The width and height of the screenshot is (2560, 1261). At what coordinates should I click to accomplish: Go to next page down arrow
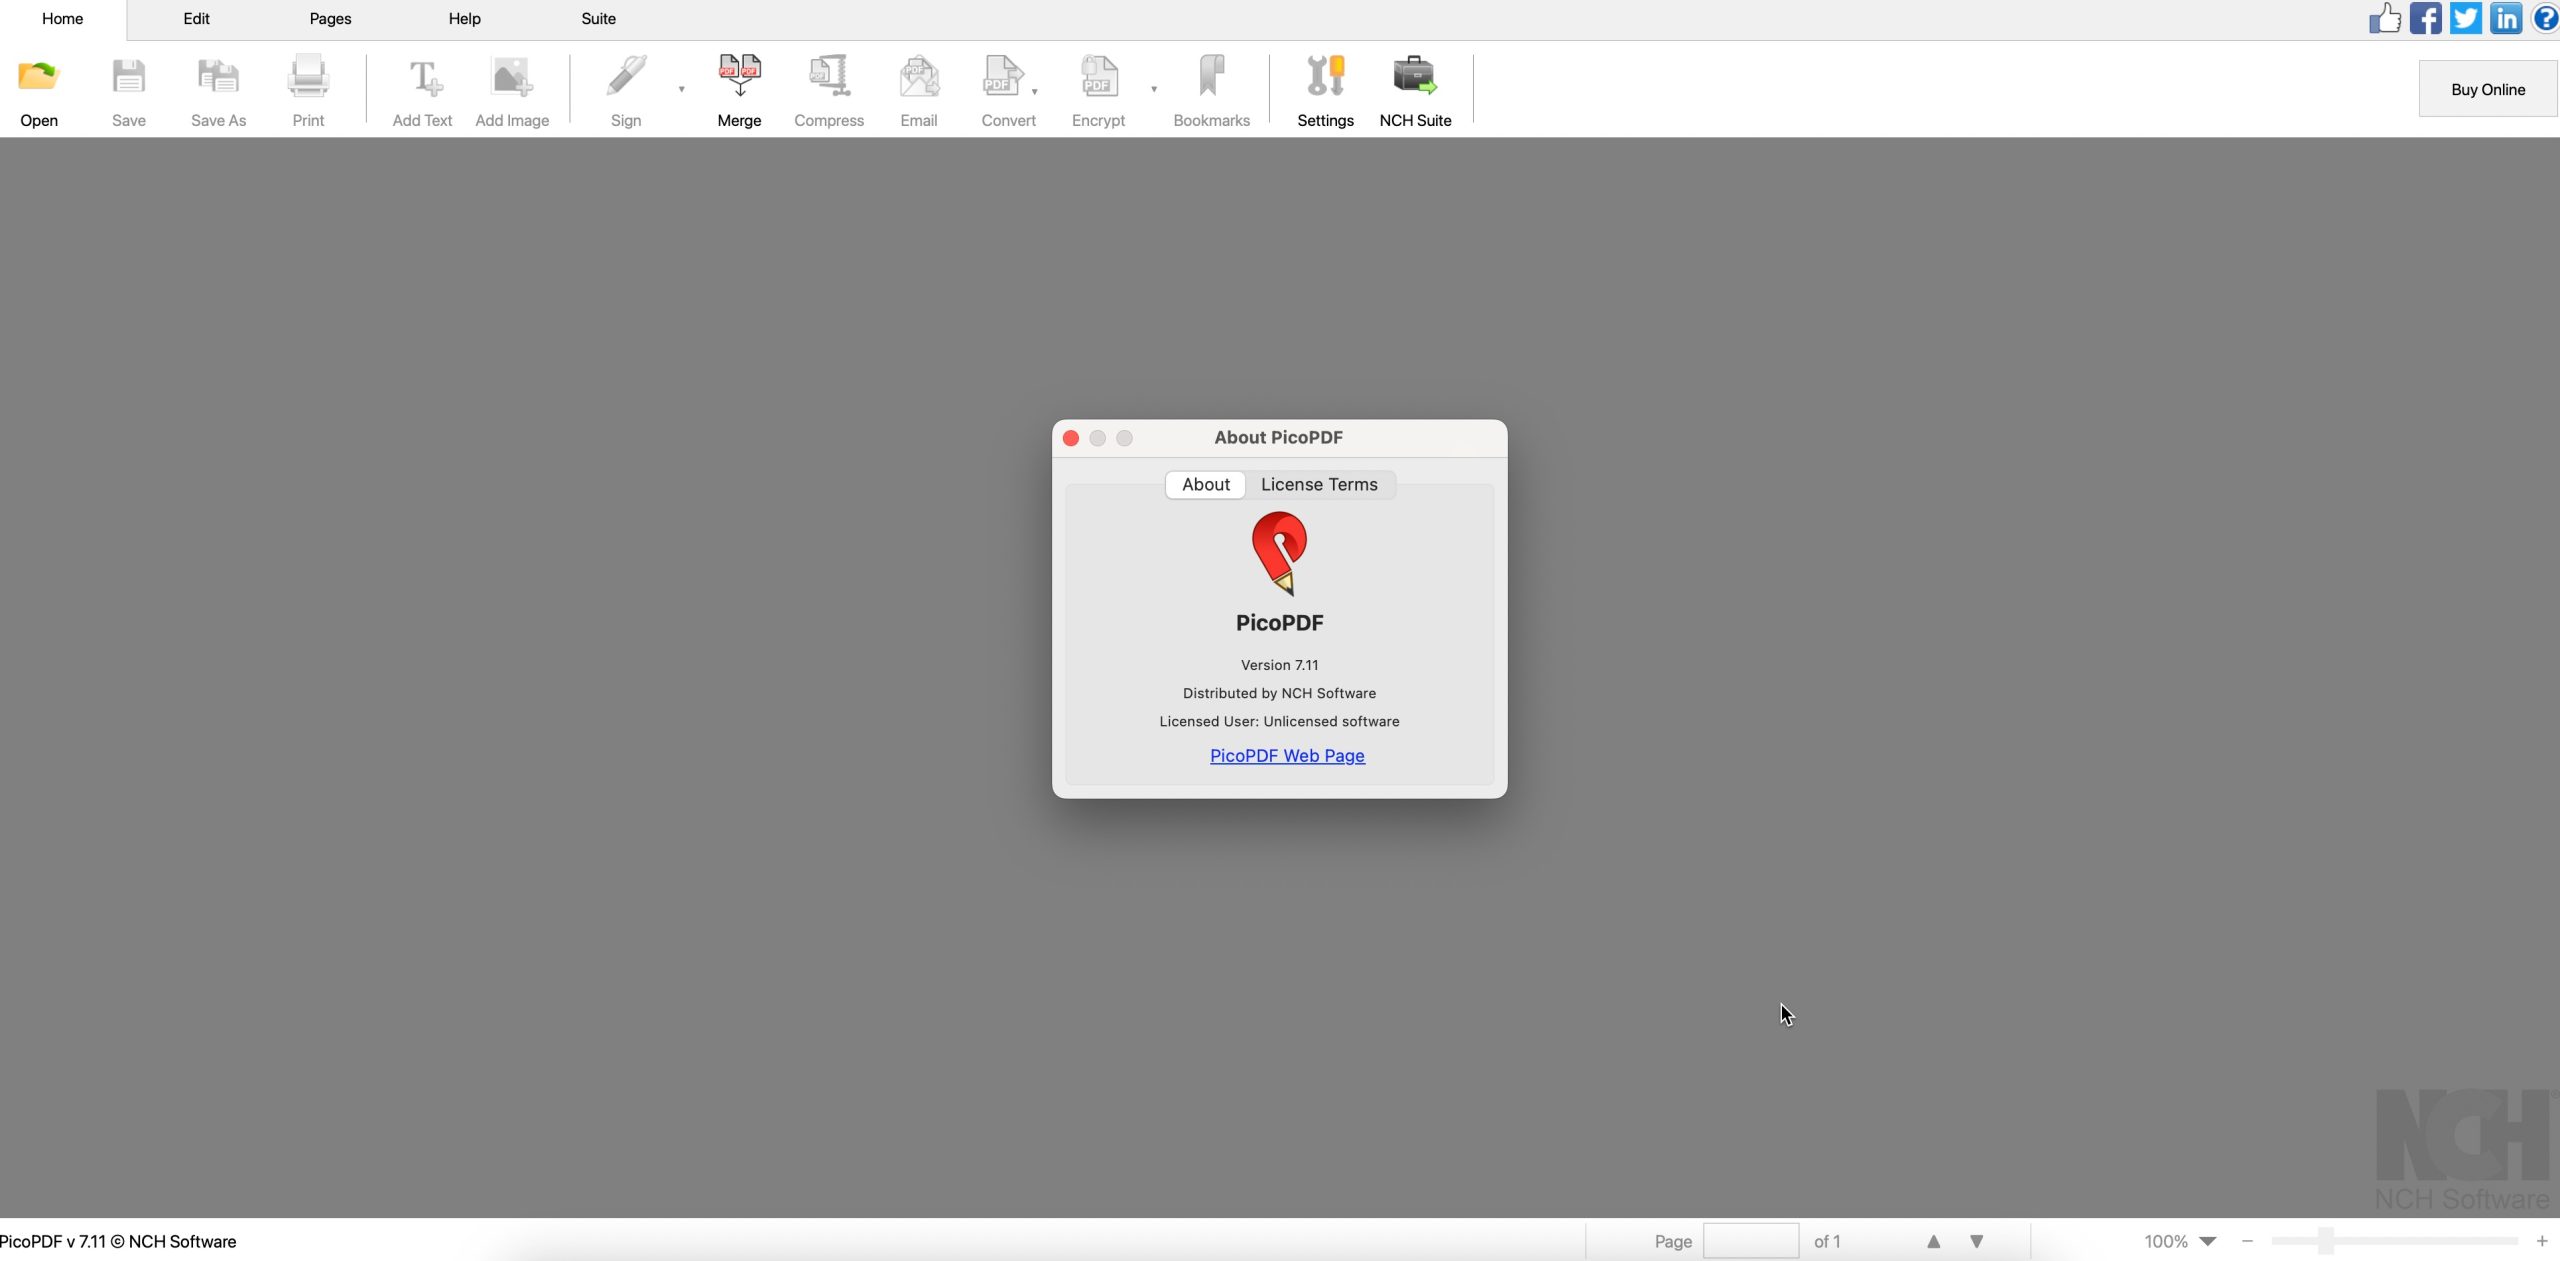(x=1976, y=1241)
